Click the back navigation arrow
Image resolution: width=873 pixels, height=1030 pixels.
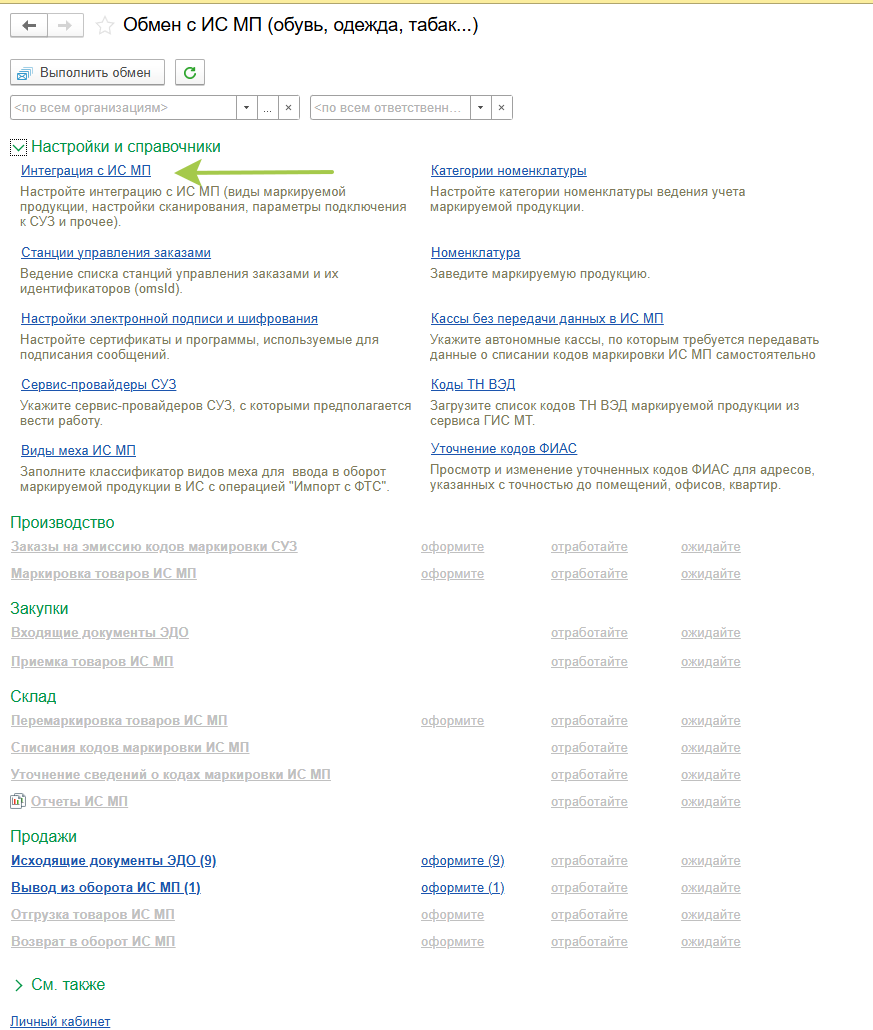pyautogui.click(x=29, y=26)
